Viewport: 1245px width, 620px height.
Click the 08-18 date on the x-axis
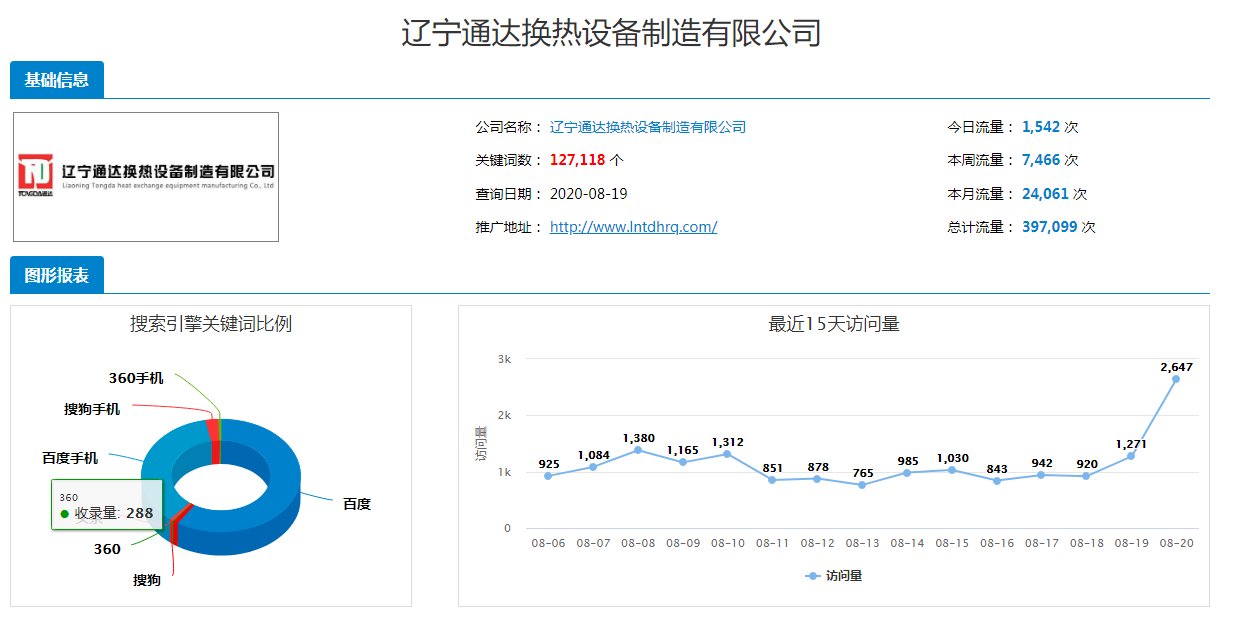pos(1087,543)
